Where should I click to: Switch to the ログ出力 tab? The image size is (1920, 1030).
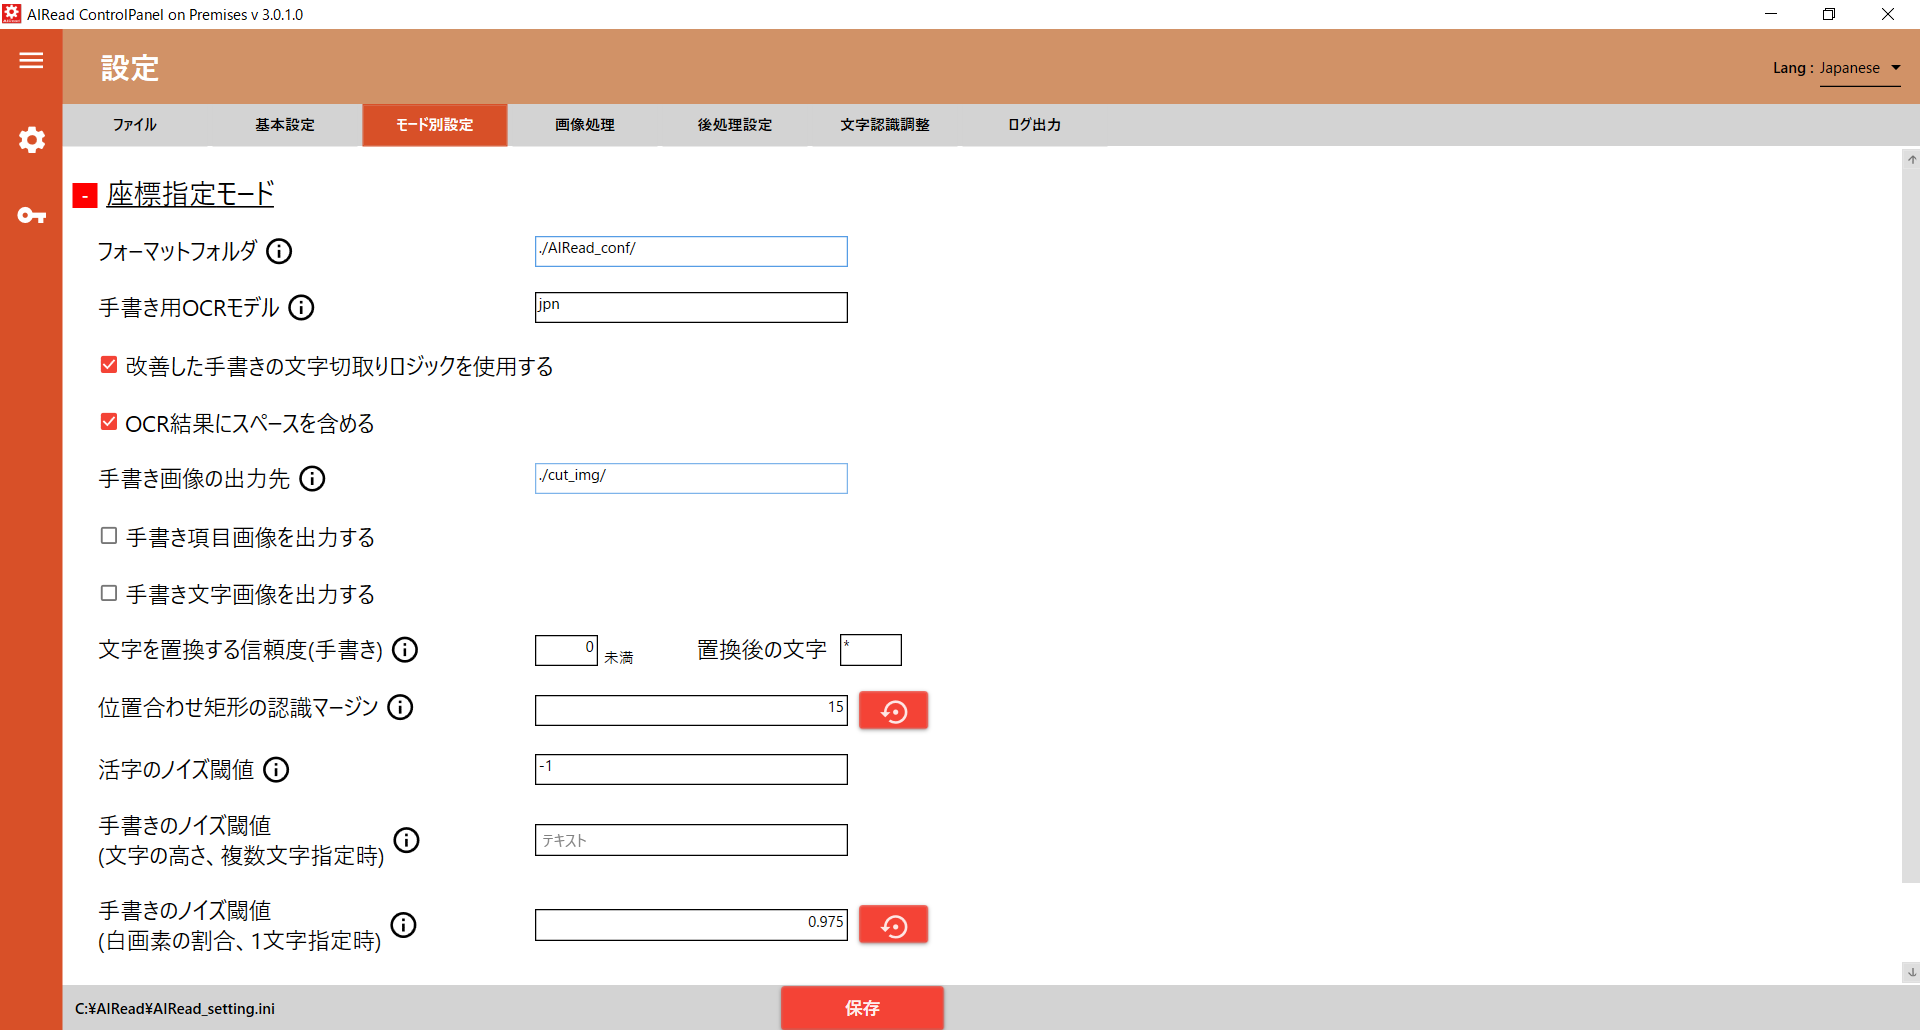coord(1034,125)
